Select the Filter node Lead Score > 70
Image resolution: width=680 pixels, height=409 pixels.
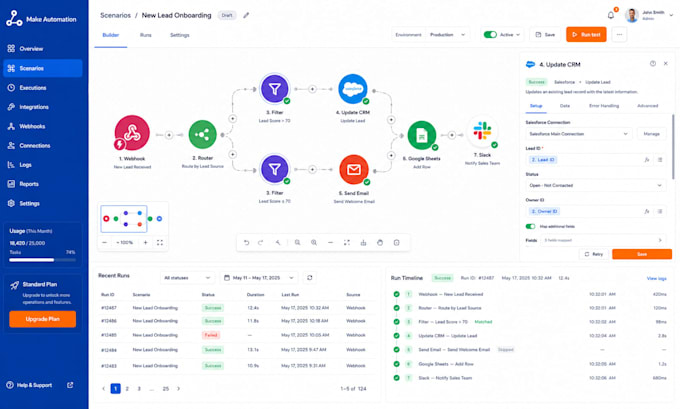(x=274, y=89)
